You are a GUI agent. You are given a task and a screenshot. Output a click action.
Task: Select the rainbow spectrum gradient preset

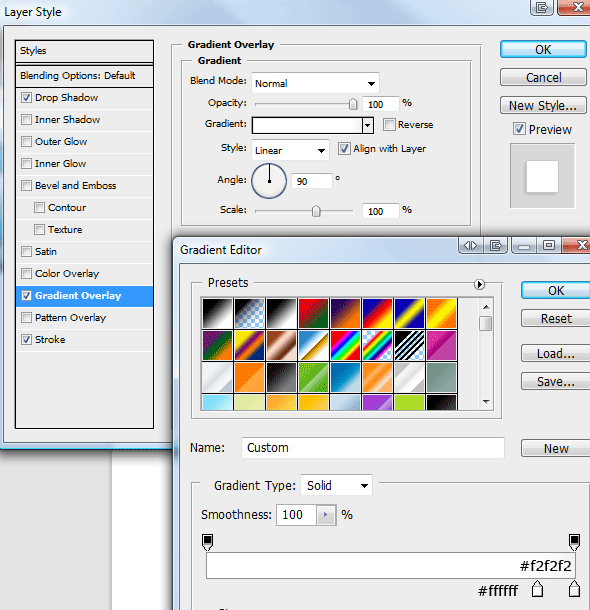pyautogui.click(x=345, y=345)
